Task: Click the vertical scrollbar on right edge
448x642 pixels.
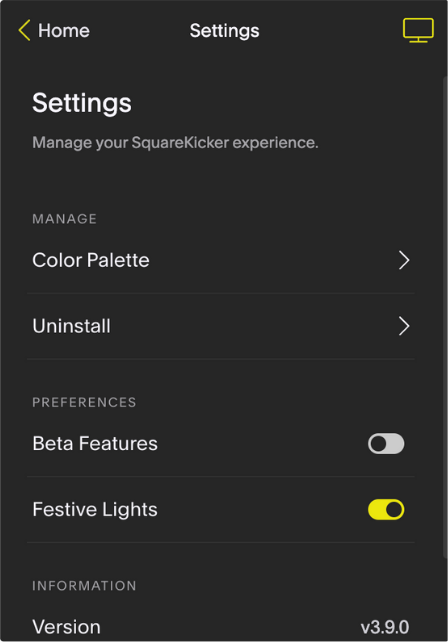Action: coord(445,317)
